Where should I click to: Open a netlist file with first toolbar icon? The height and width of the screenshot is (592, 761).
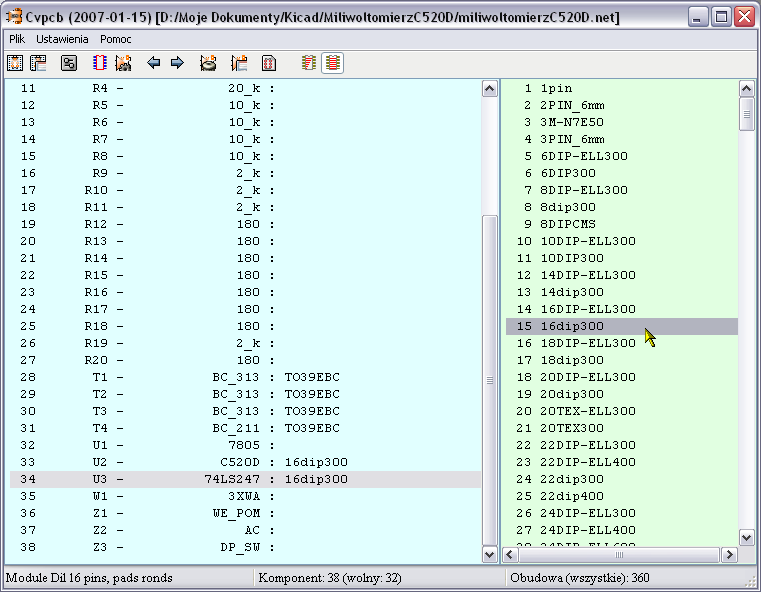click(15, 63)
